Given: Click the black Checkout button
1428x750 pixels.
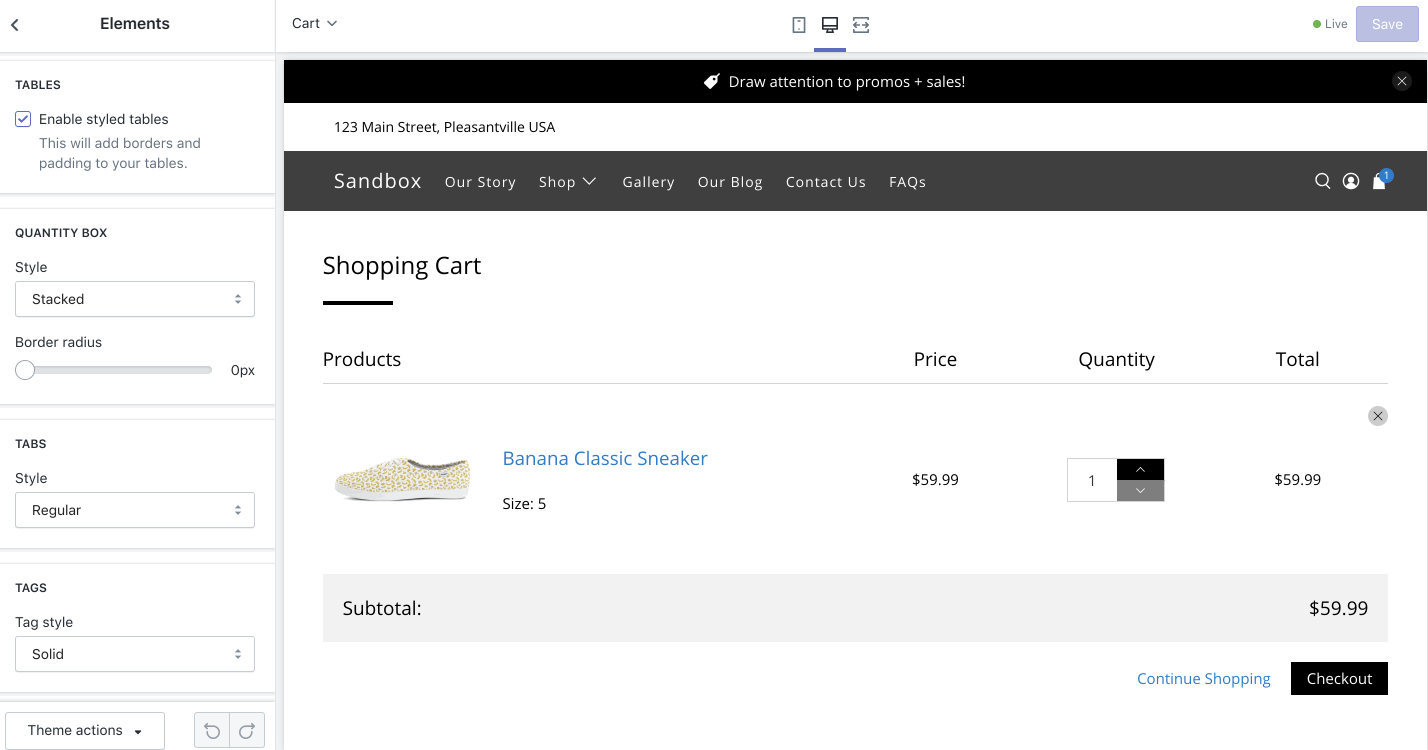Looking at the screenshot, I should pos(1339,678).
